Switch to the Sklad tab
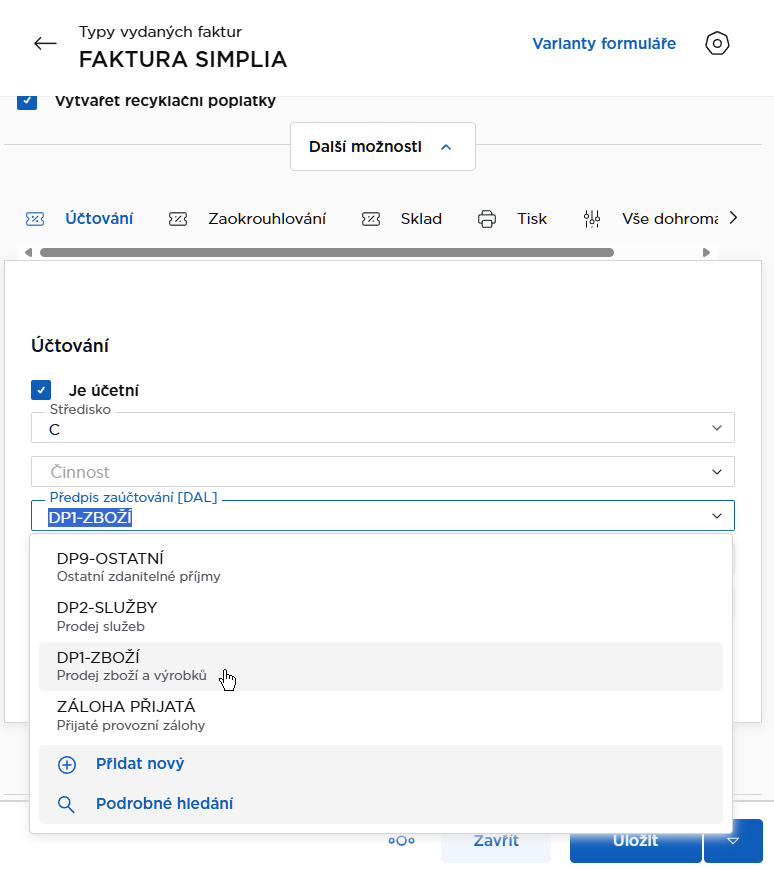This screenshot has height=870, width=774. [x=420, y=218]
